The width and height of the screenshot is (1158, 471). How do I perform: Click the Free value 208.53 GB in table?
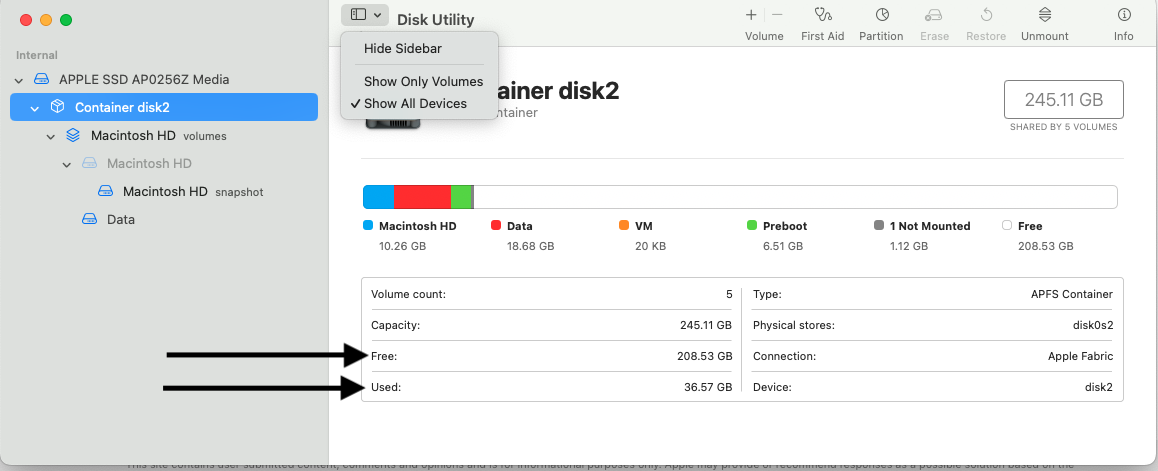(705, 356)
